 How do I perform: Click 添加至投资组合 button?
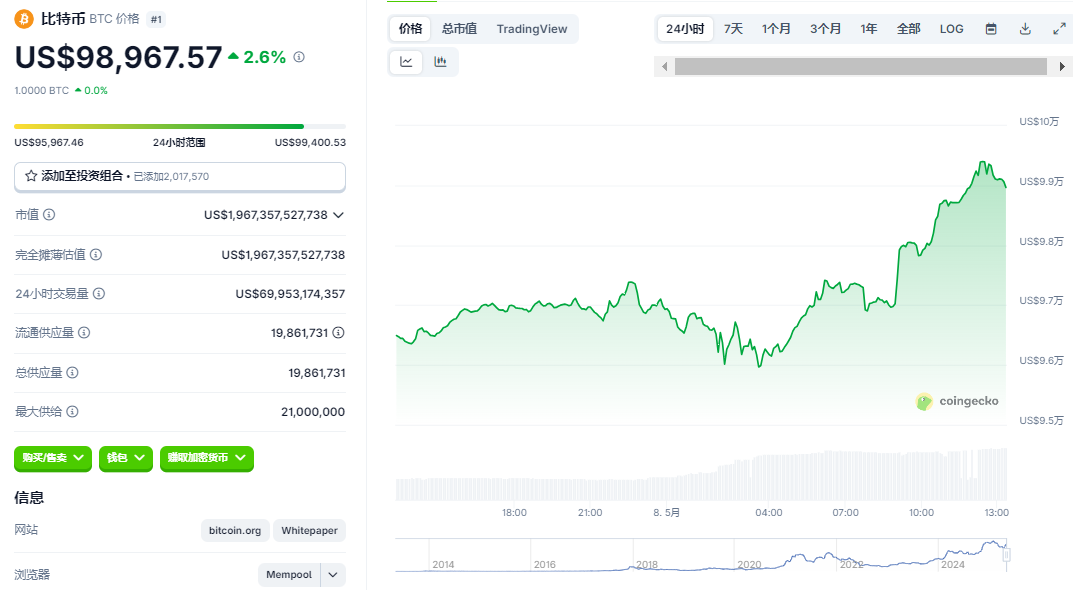179,176
